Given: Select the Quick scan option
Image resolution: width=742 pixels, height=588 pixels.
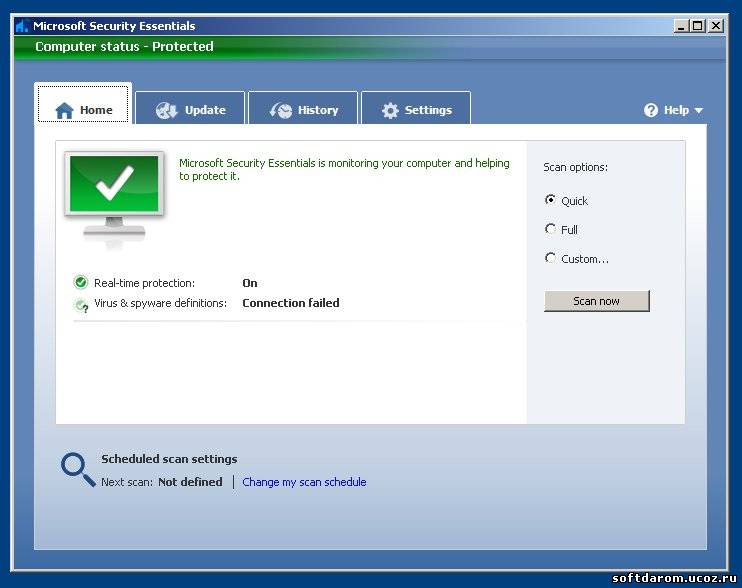Looking at the screenshot, I should point(550,200).
